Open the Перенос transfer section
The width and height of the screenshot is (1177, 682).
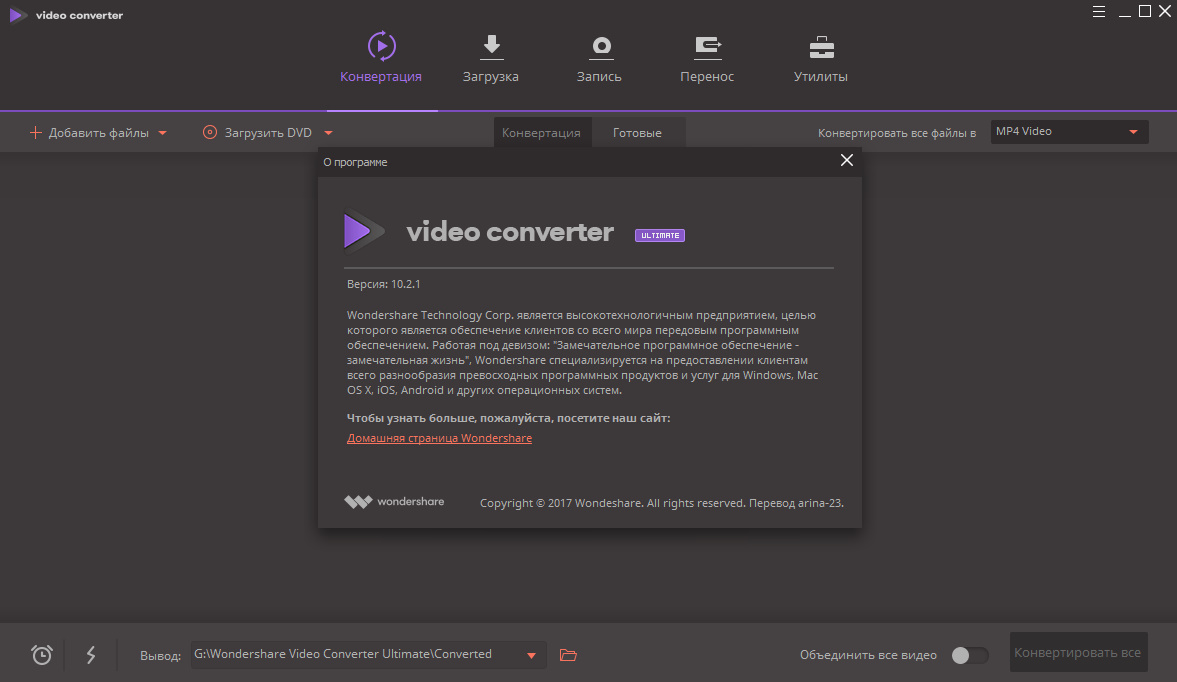(x=707, y=59)
